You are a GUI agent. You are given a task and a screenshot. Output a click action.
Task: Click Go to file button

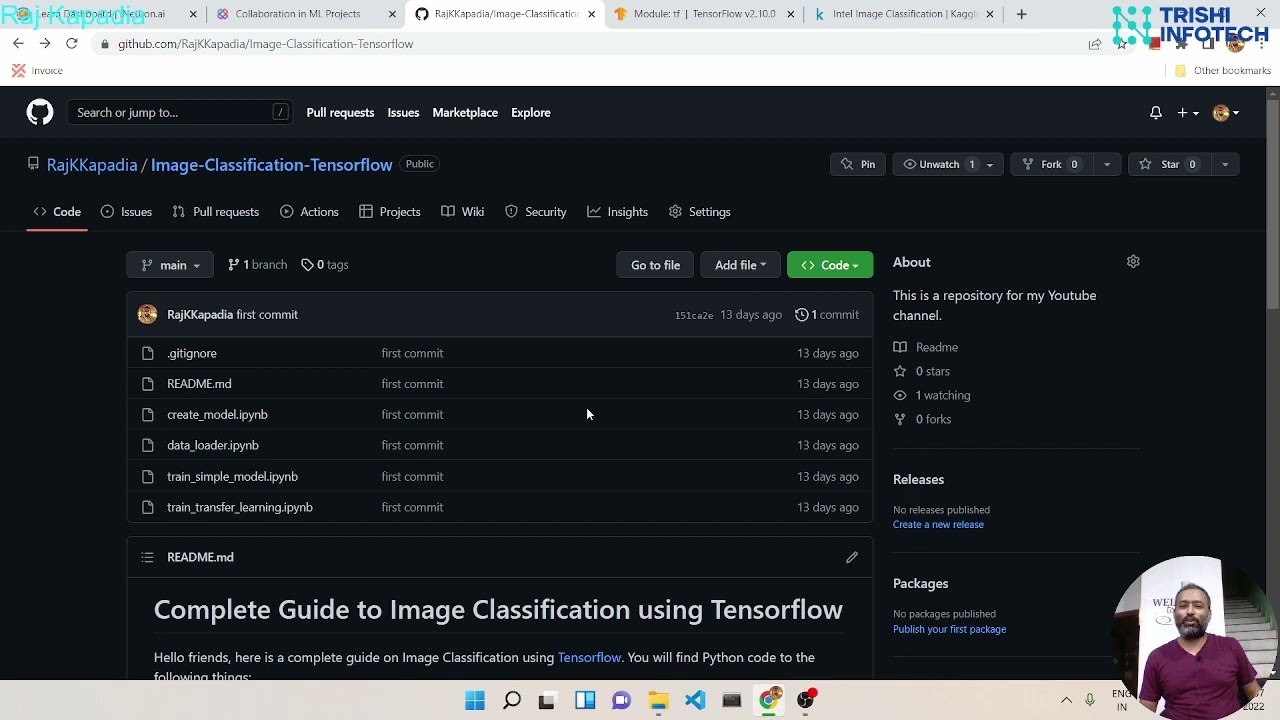click(x=655, y=265)
